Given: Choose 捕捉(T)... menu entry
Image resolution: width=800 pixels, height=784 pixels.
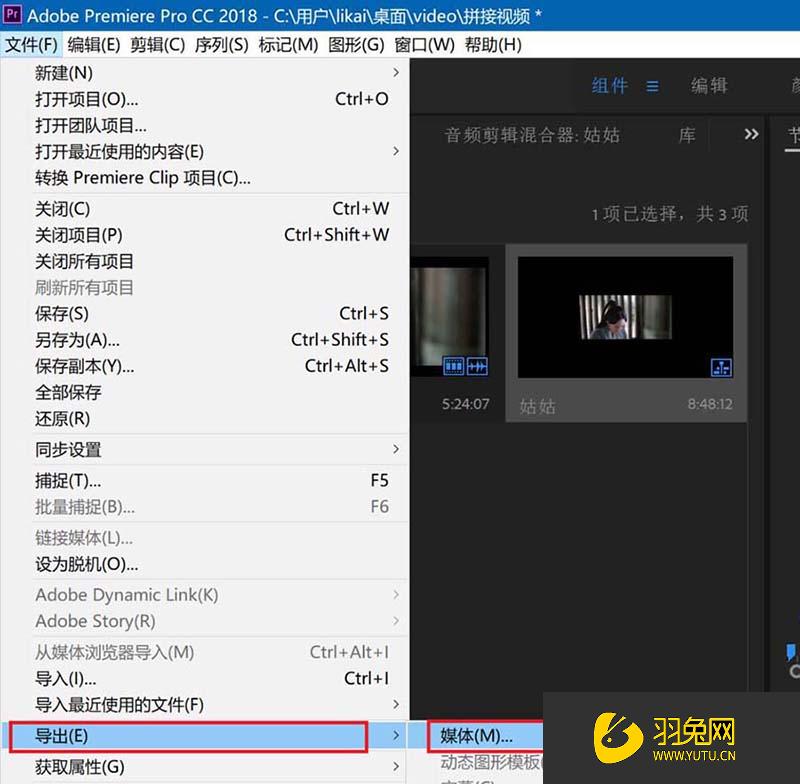Looking at the screenshot, I should 205,480.
